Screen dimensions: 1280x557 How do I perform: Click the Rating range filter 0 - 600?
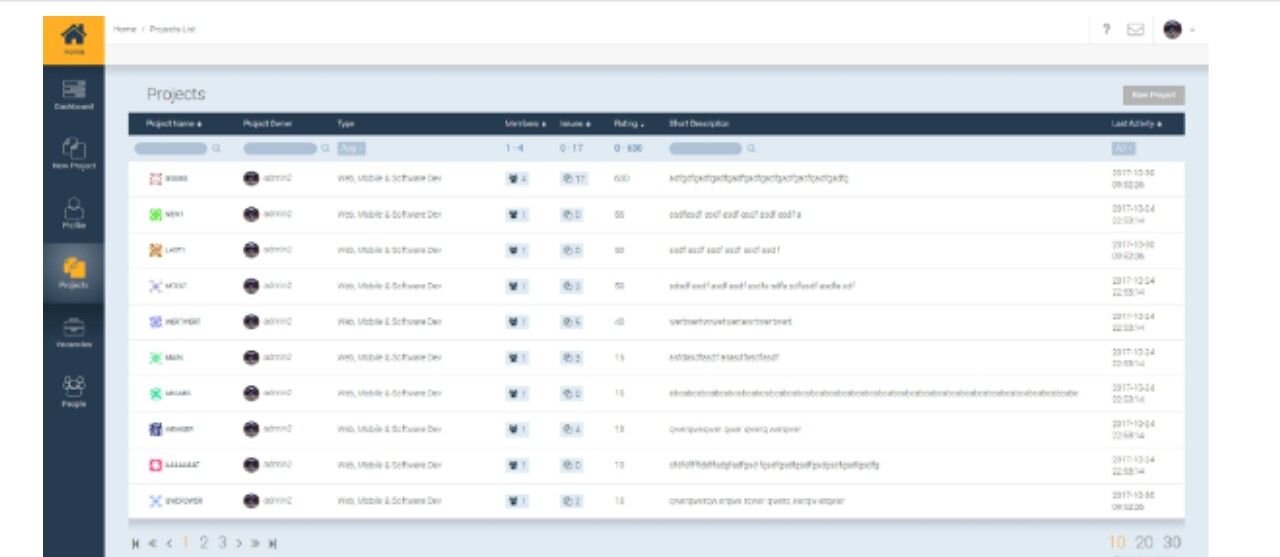tap(628, 148)
